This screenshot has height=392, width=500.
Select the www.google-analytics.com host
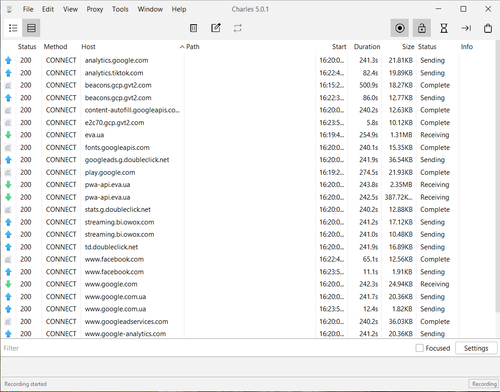tap(125, 334)
